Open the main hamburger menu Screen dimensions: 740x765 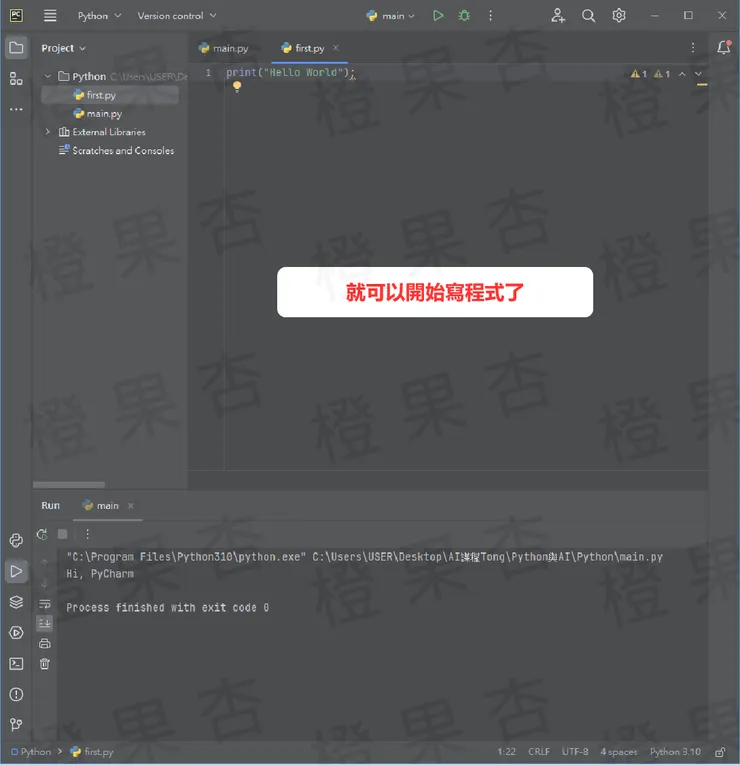point(50,16)
